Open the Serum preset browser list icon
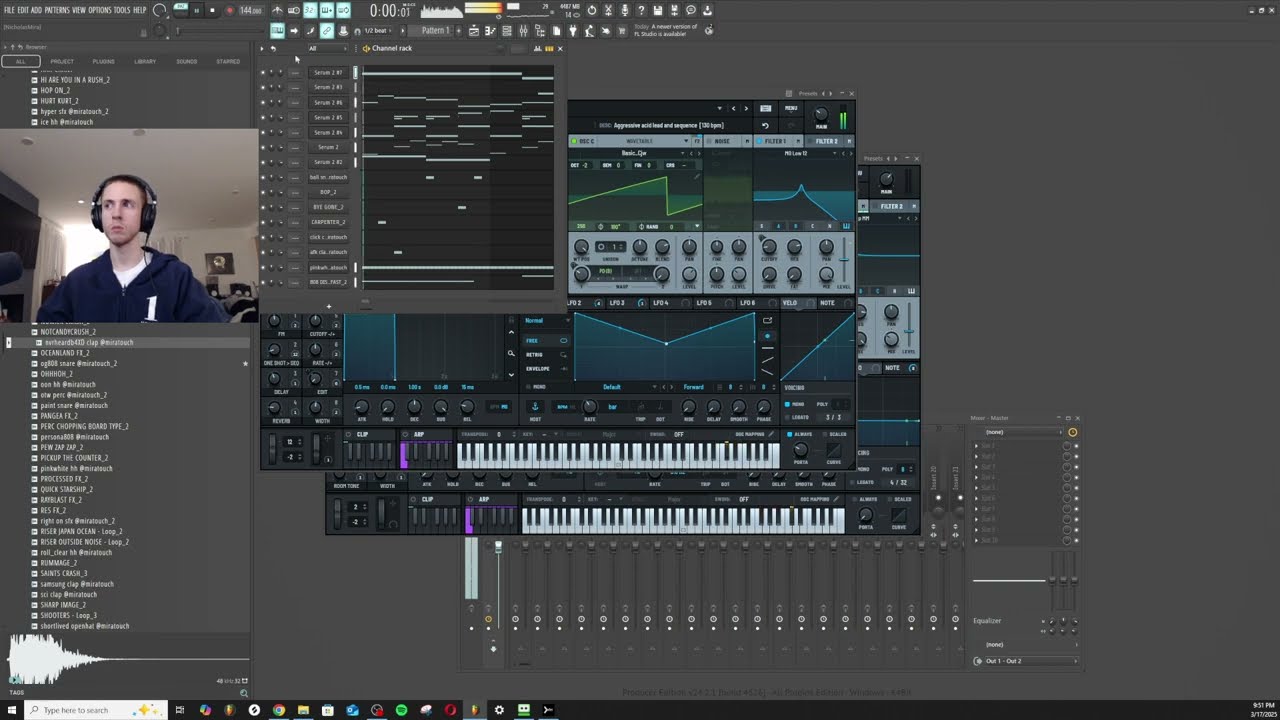 point(765,108)
